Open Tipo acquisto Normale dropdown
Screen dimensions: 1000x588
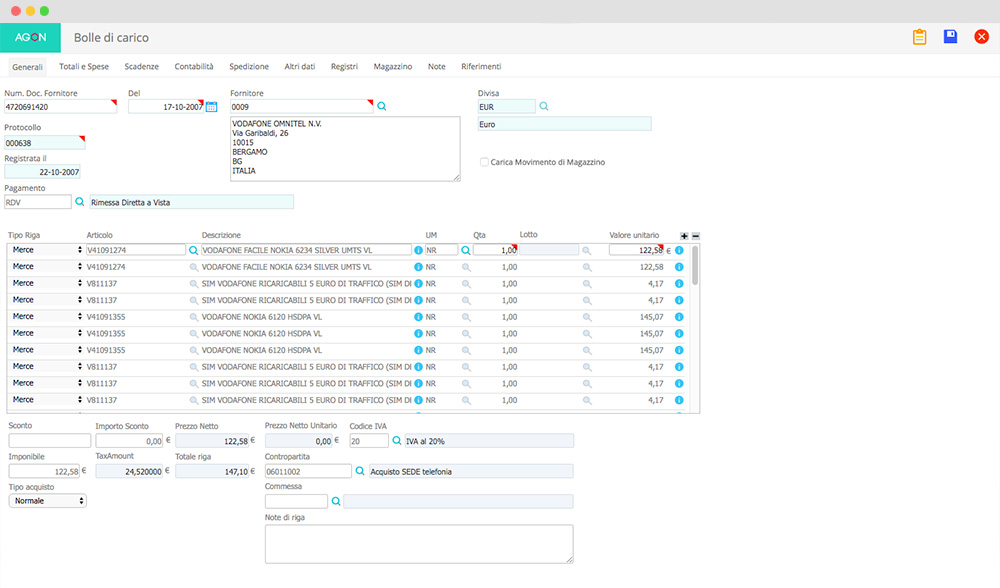[48, 501]
